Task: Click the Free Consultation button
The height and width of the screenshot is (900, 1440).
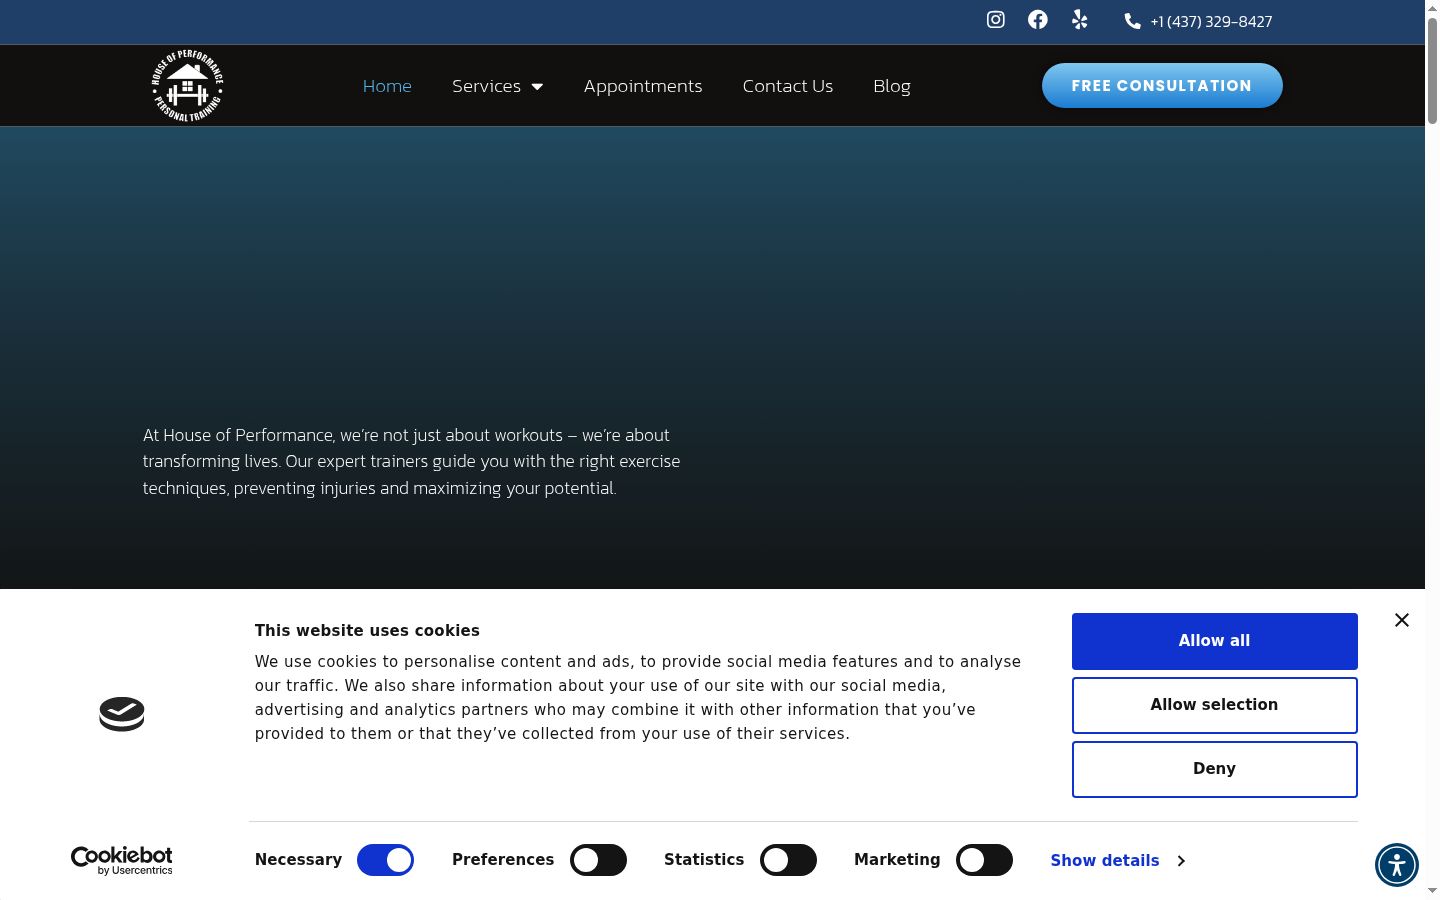Action: tap(1162, 85)
